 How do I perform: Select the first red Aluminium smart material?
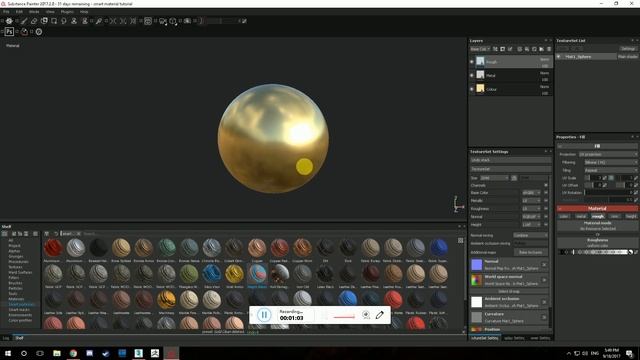click(53, 247)
